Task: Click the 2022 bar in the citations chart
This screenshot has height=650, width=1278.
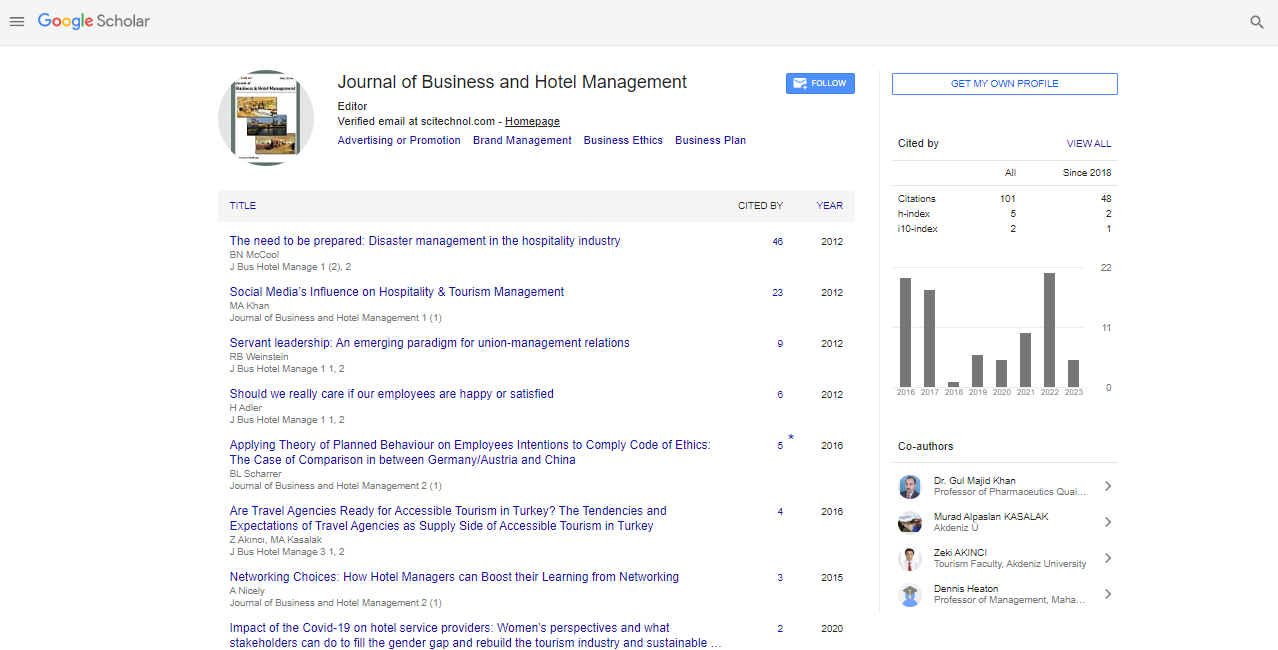Action: 1049,330
